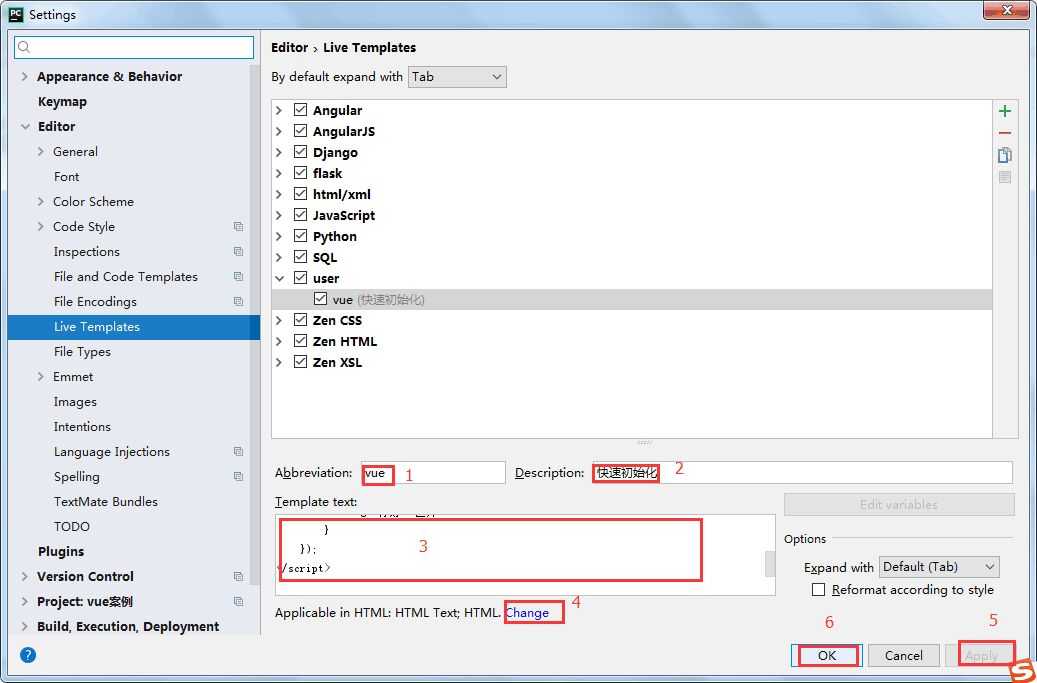Expand the Emmet subsection

pos(41,377)
